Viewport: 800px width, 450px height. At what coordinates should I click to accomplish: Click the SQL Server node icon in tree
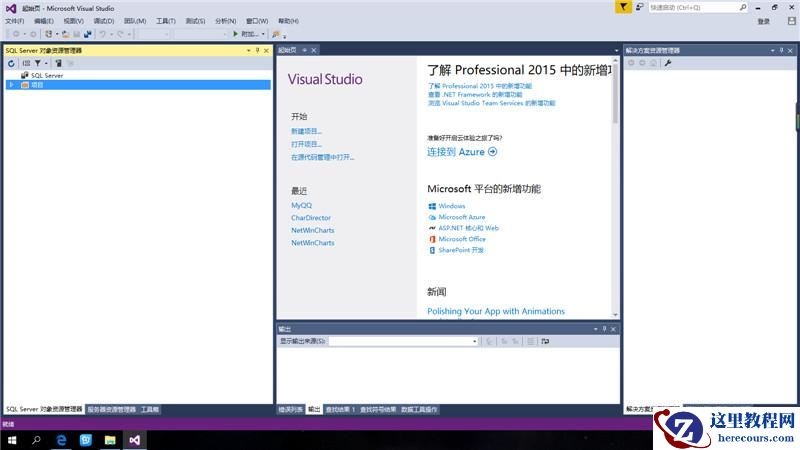24,75
